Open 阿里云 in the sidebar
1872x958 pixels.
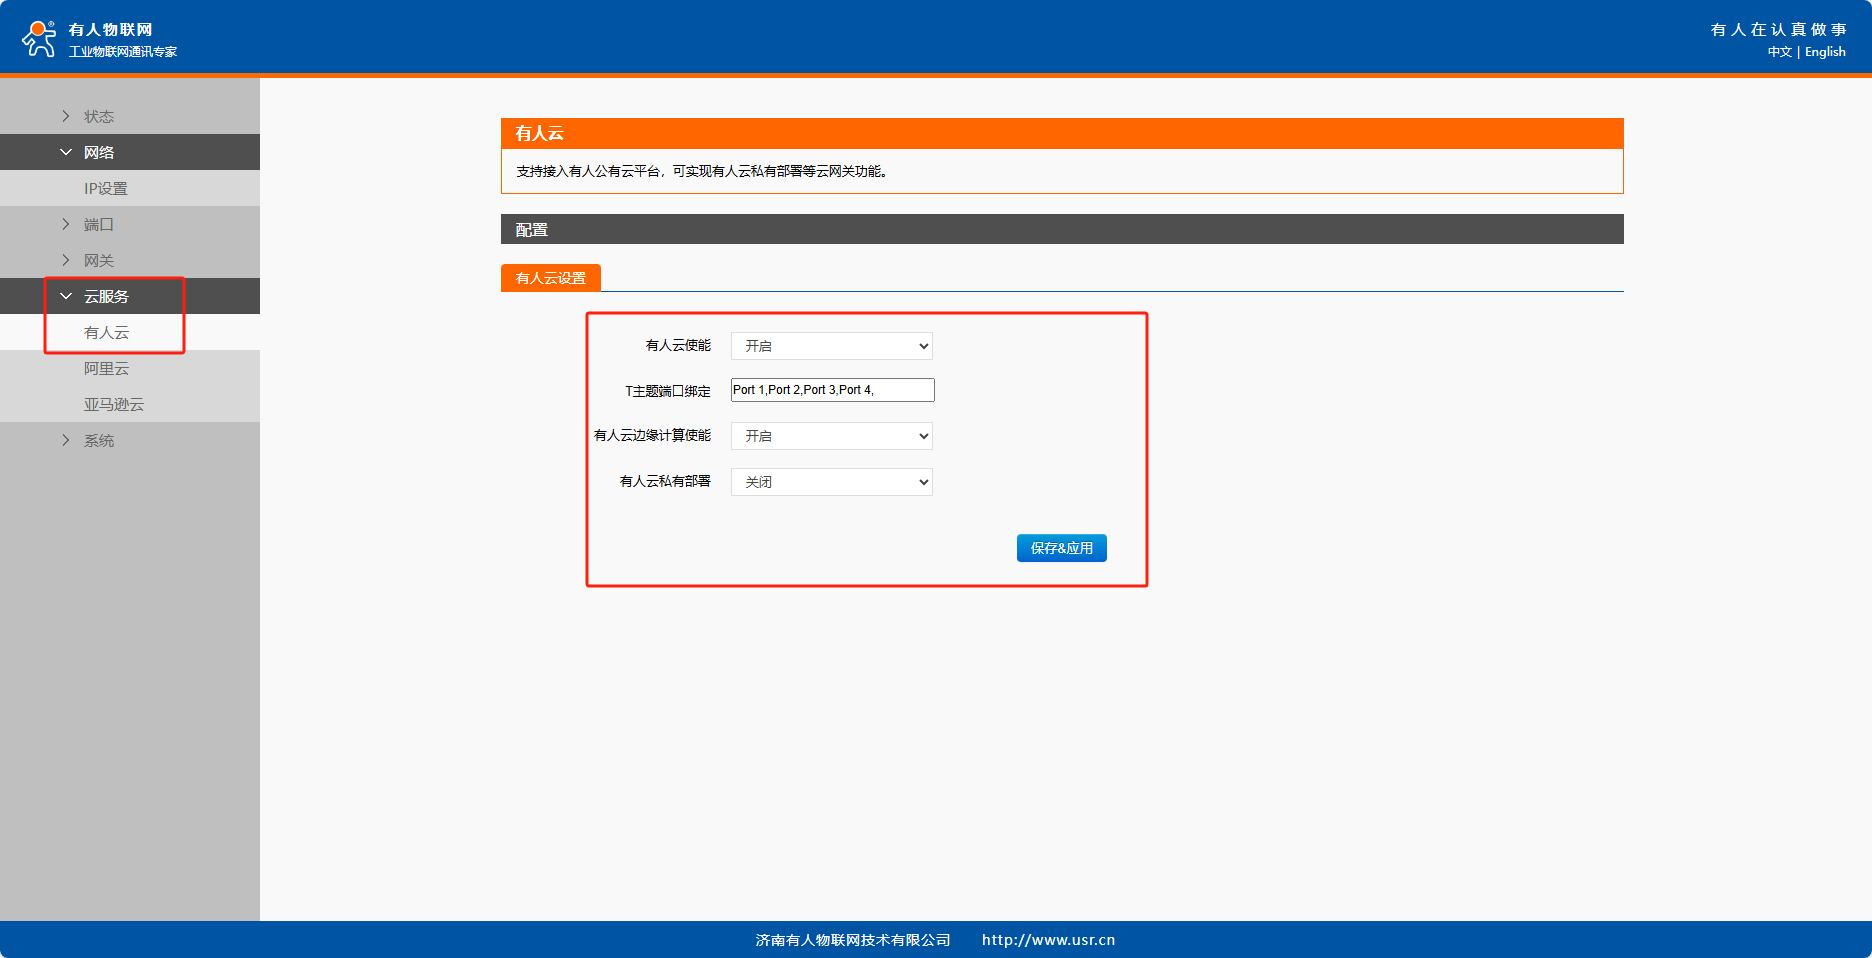[106, 368]
